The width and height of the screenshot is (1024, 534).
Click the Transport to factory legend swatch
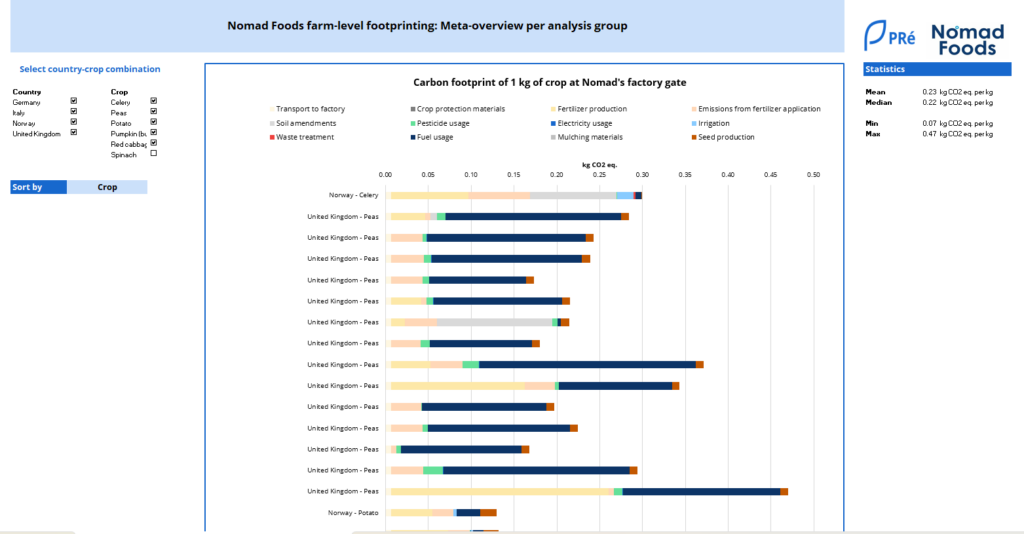272,109
